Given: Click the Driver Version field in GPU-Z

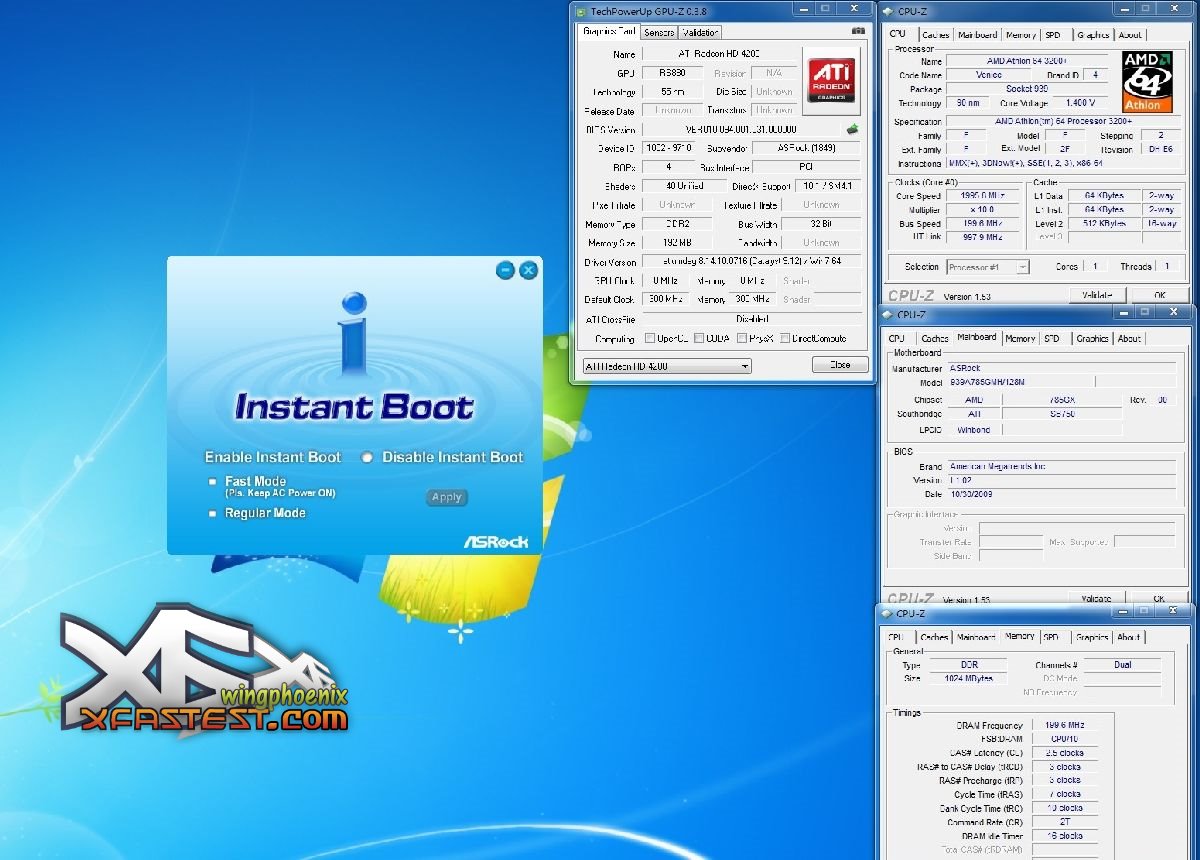Looking at the screenshot, I should tap(751, 262).
